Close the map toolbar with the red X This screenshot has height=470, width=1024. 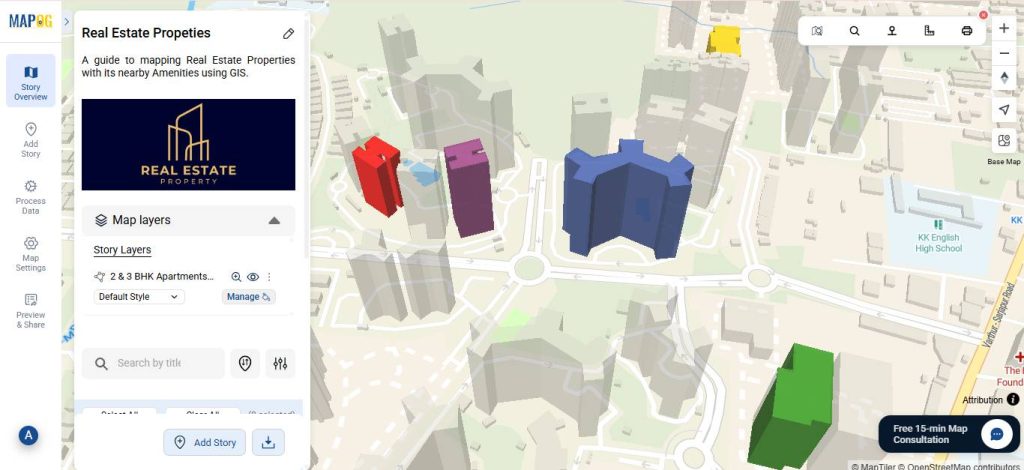(983, 15)
